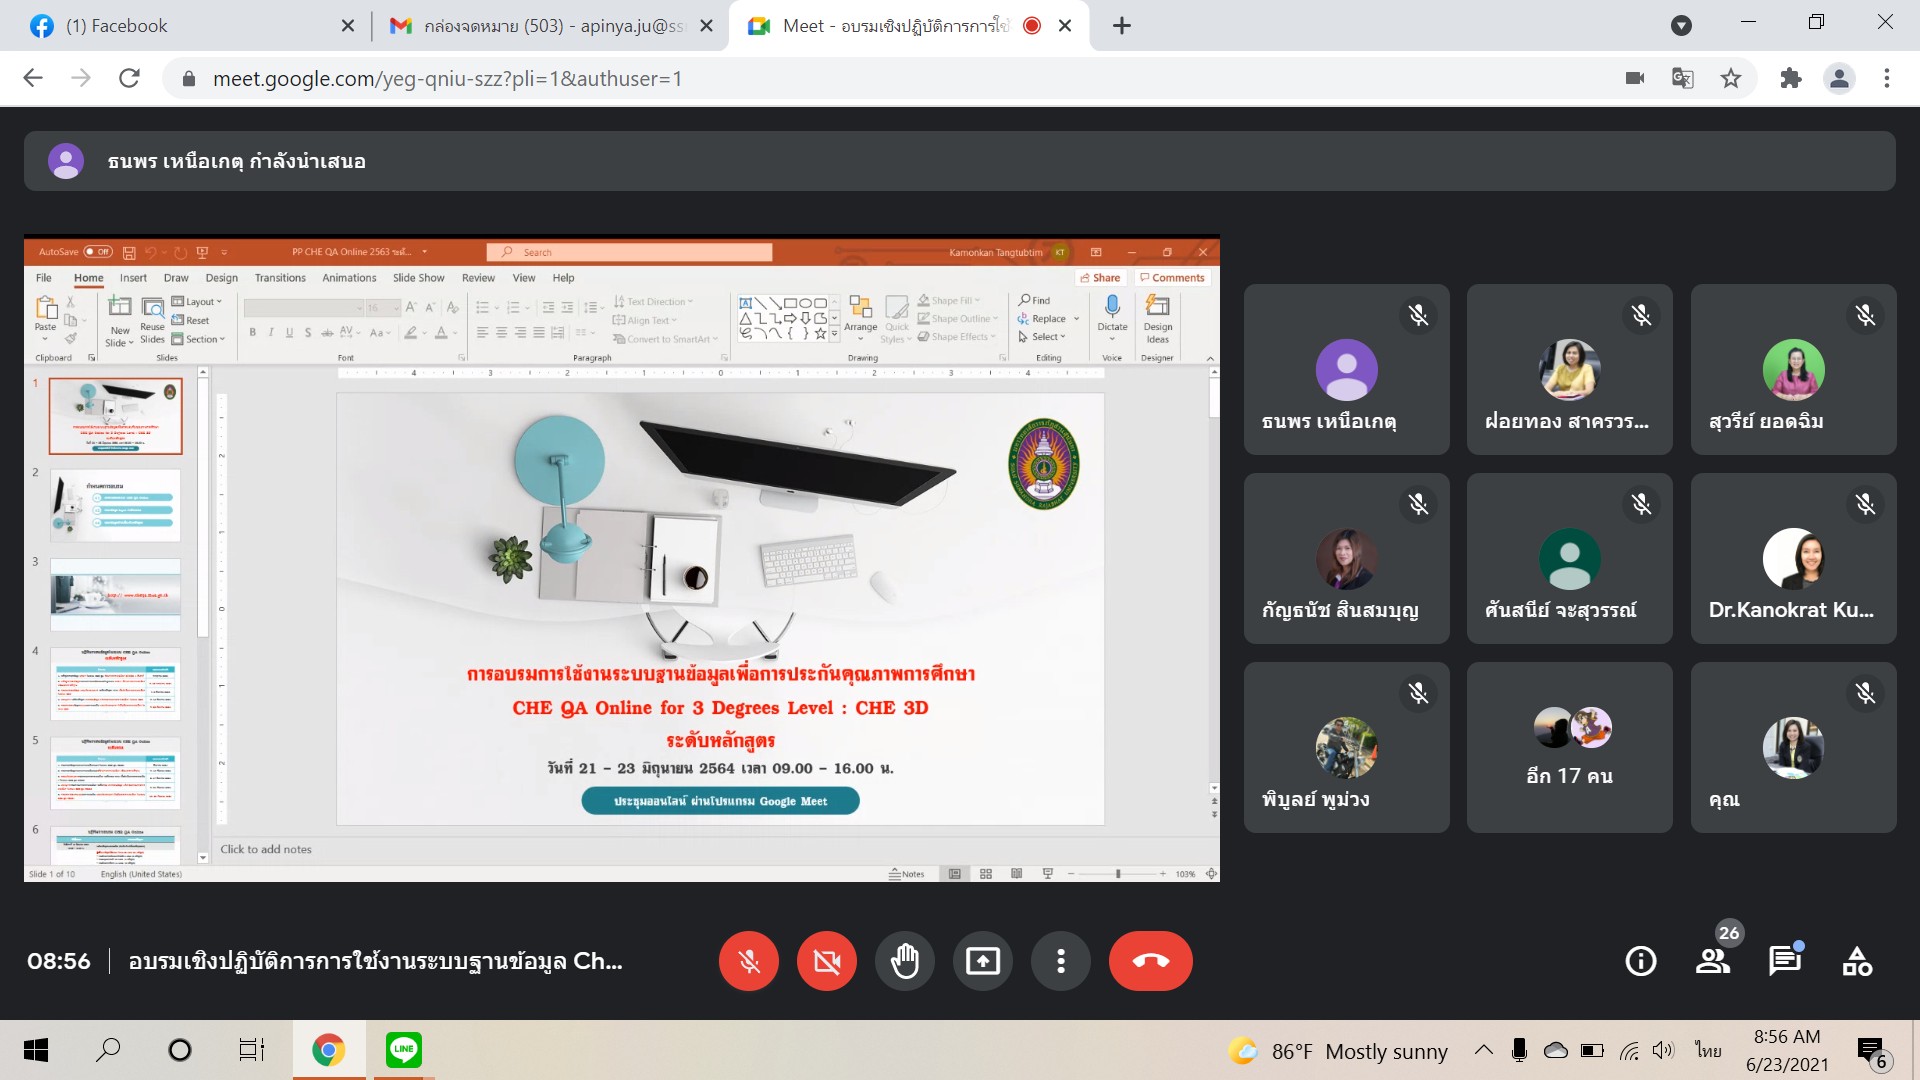Open the meeting details info icon
Viewport: 1920px width, 1080px height.
coord(1640,961)
